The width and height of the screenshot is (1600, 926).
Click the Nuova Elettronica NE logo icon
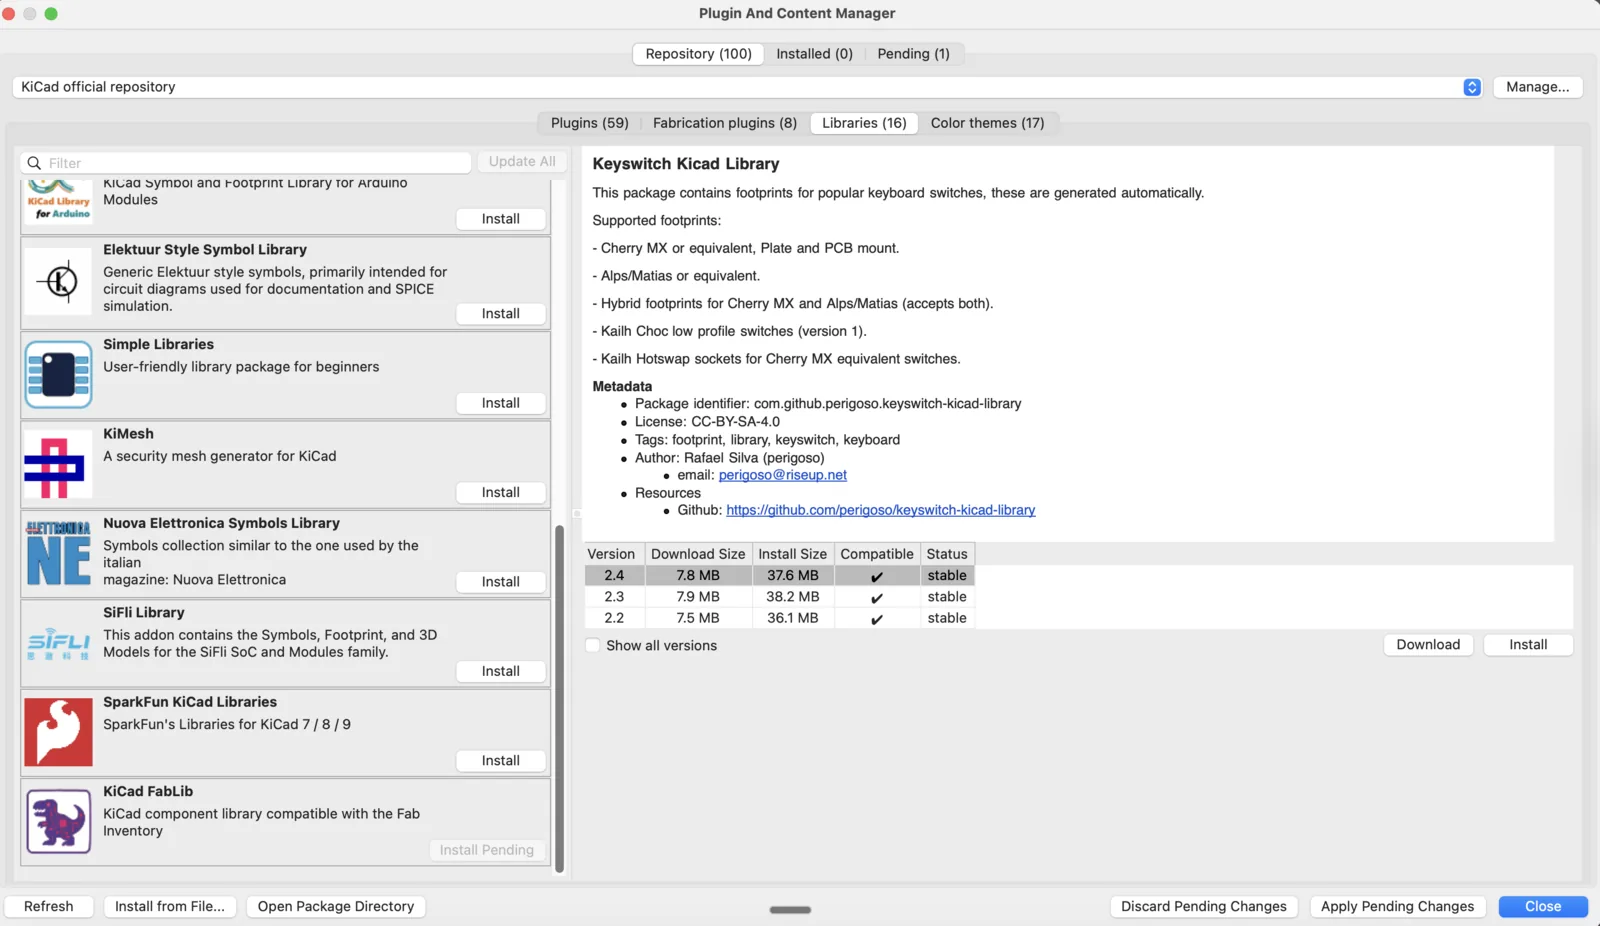click(58, 553)
